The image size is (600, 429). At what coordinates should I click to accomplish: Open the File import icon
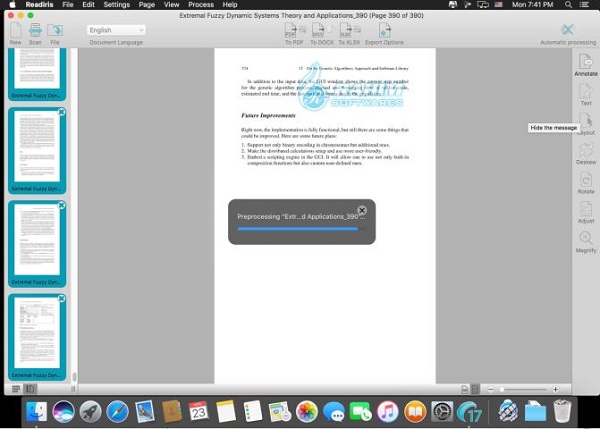pos(55,31)
